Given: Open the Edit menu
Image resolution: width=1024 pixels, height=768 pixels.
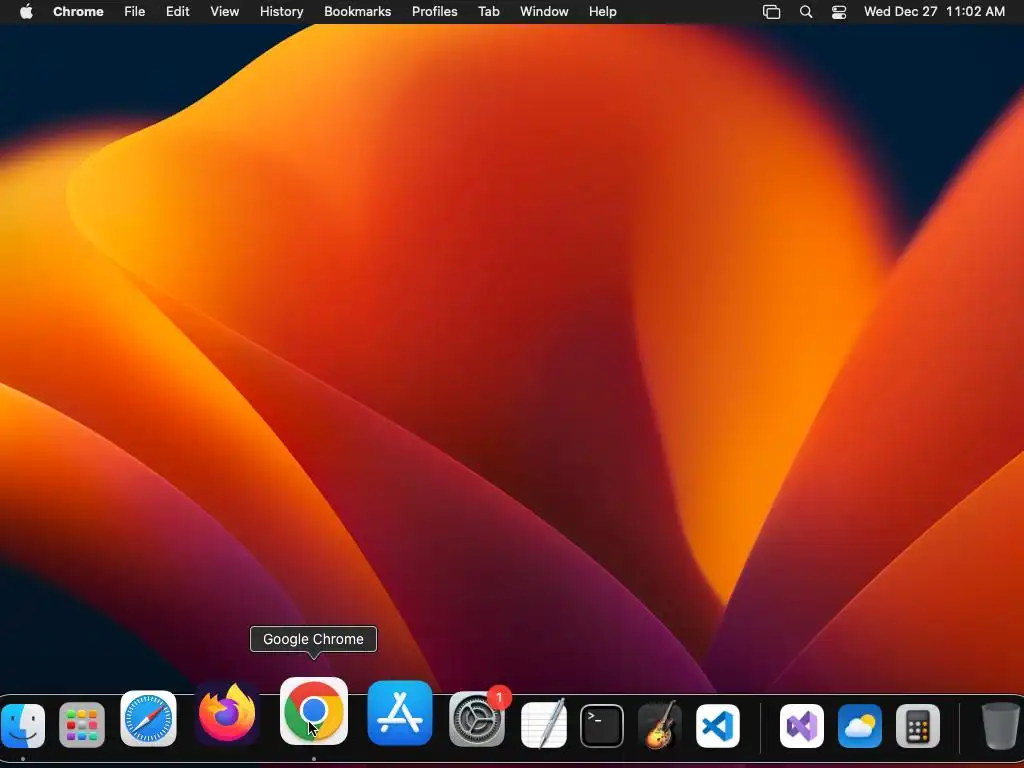Looking at the screenshot, I should 178,12.
